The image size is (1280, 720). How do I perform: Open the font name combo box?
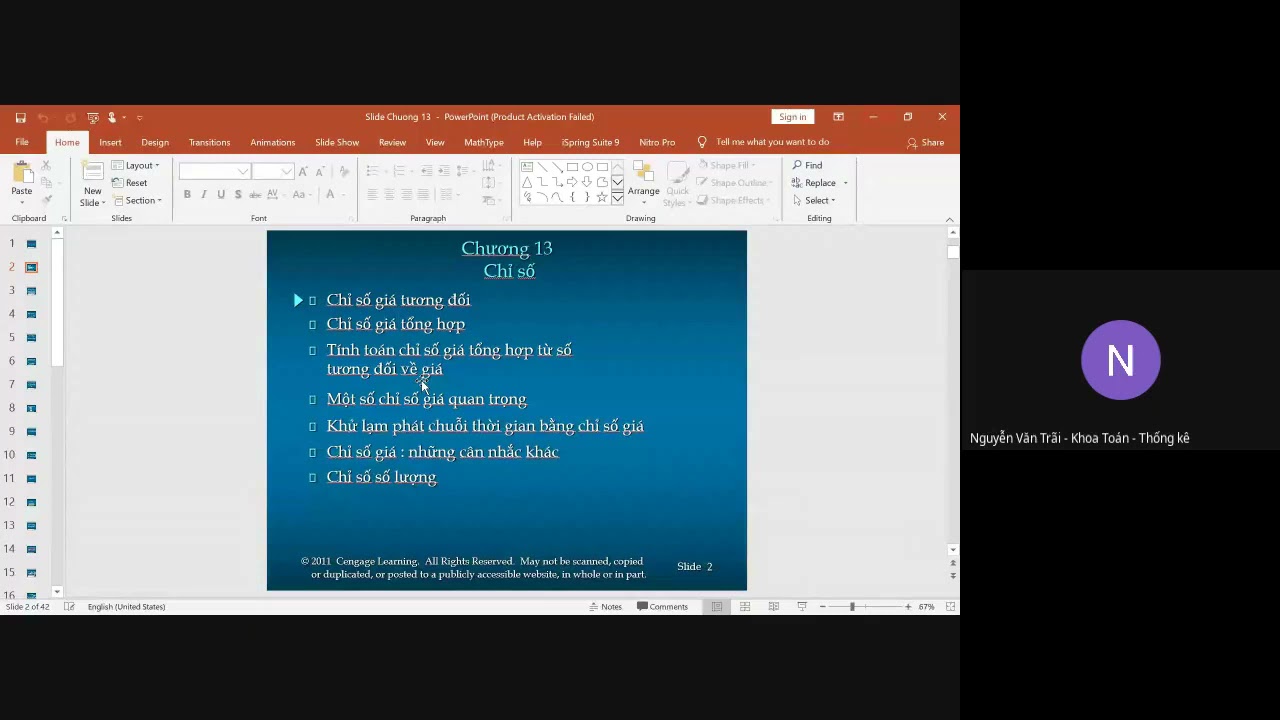[x=214, y=172]
